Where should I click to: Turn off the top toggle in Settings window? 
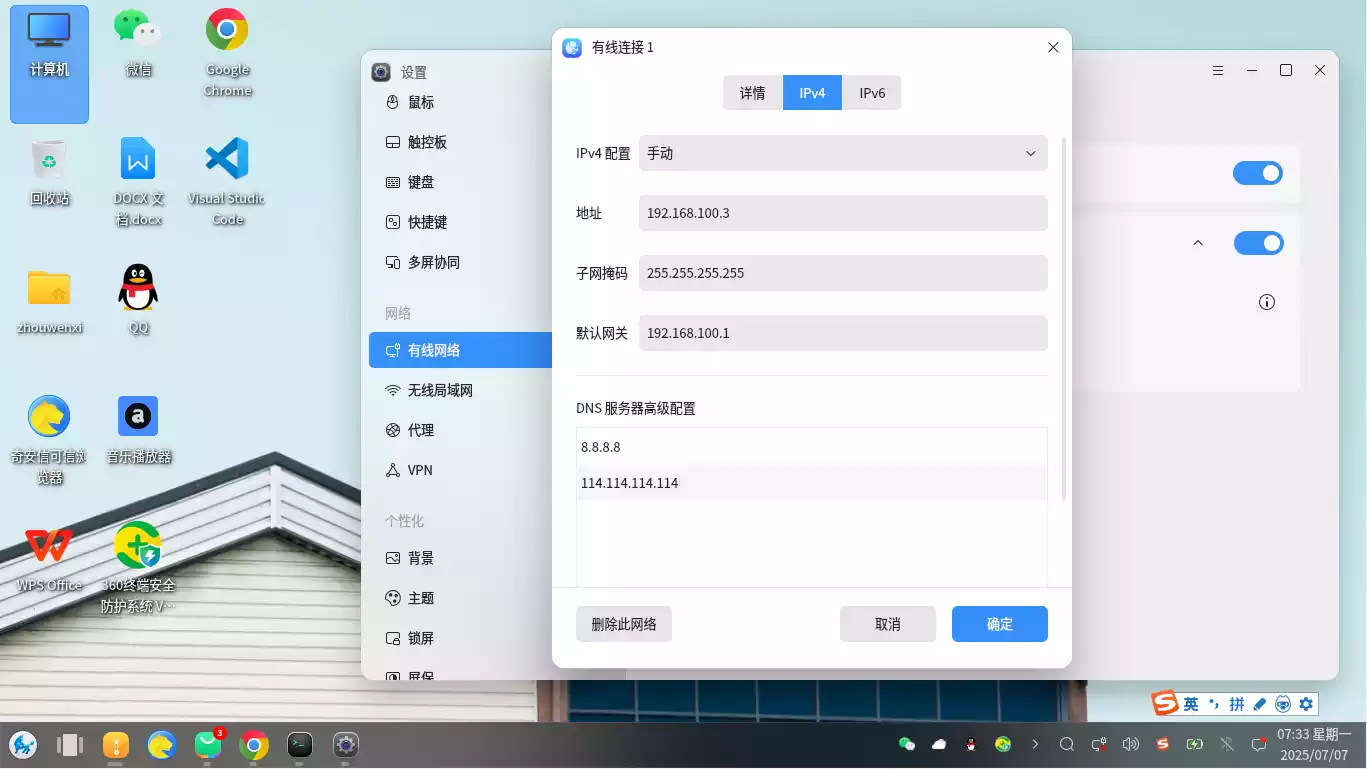[1258, 173]
